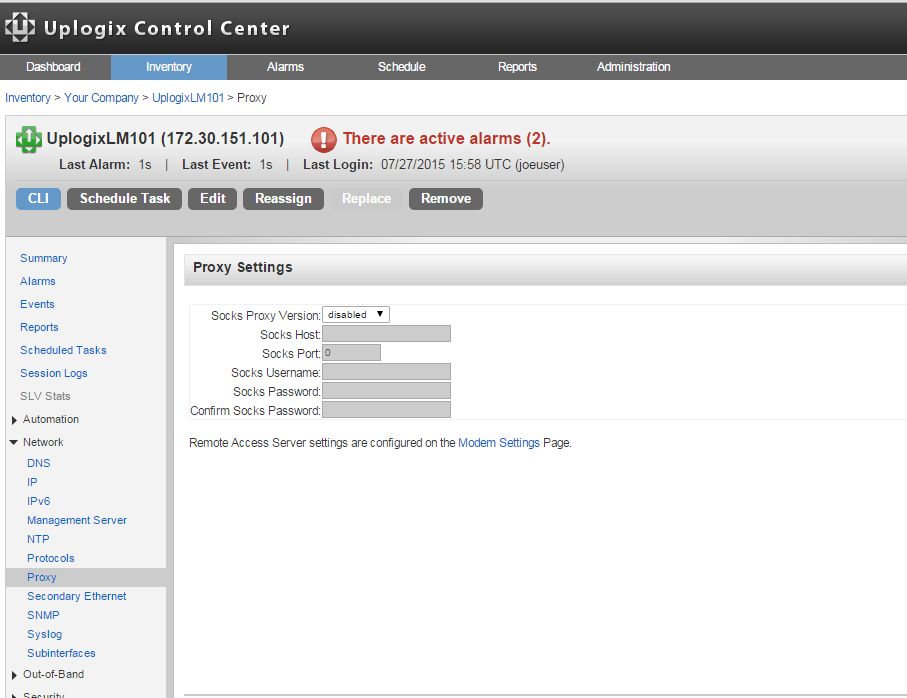Screen dimensions: 907x698
Task: Launch the CLI button
Action: 38,199
